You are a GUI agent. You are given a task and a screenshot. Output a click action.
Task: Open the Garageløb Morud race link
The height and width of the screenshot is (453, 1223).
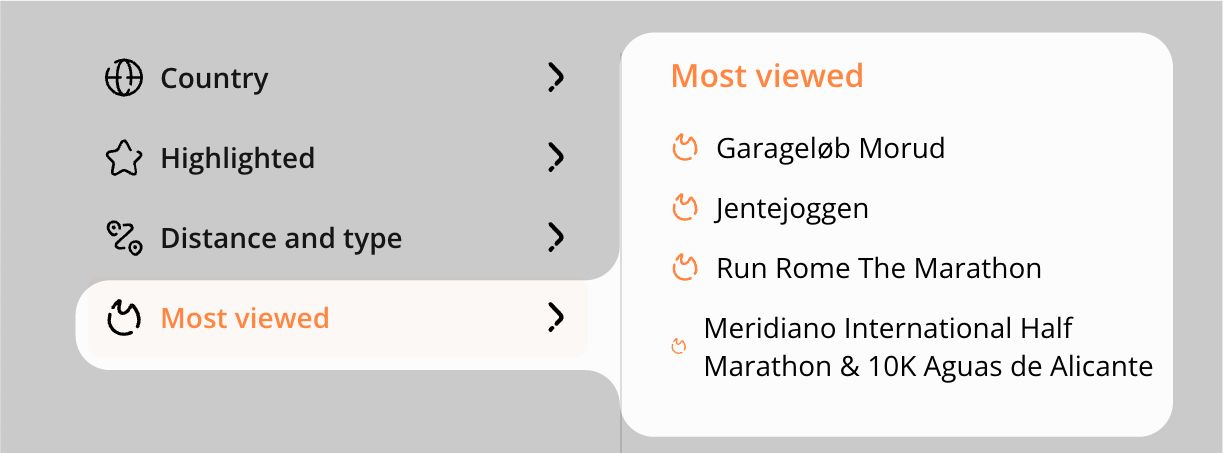coord(830,148)
